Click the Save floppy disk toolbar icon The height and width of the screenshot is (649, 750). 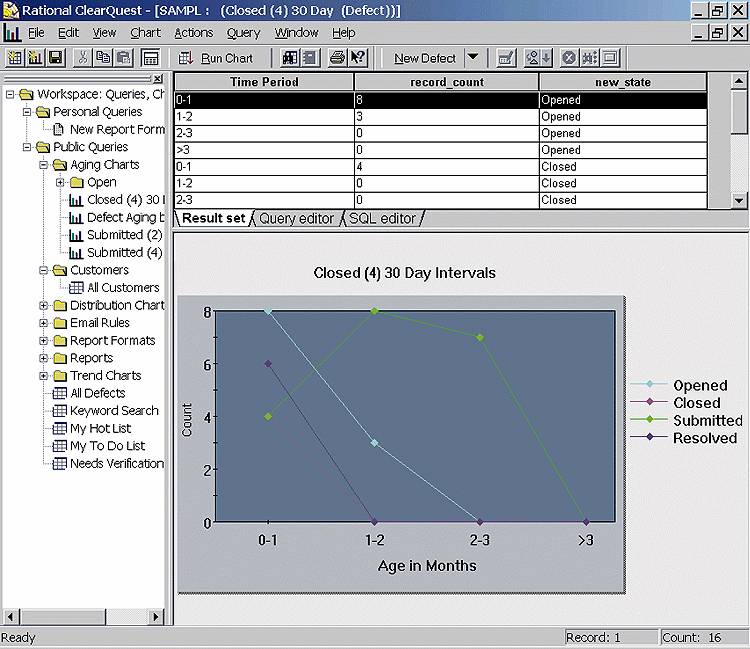point(56,58)
